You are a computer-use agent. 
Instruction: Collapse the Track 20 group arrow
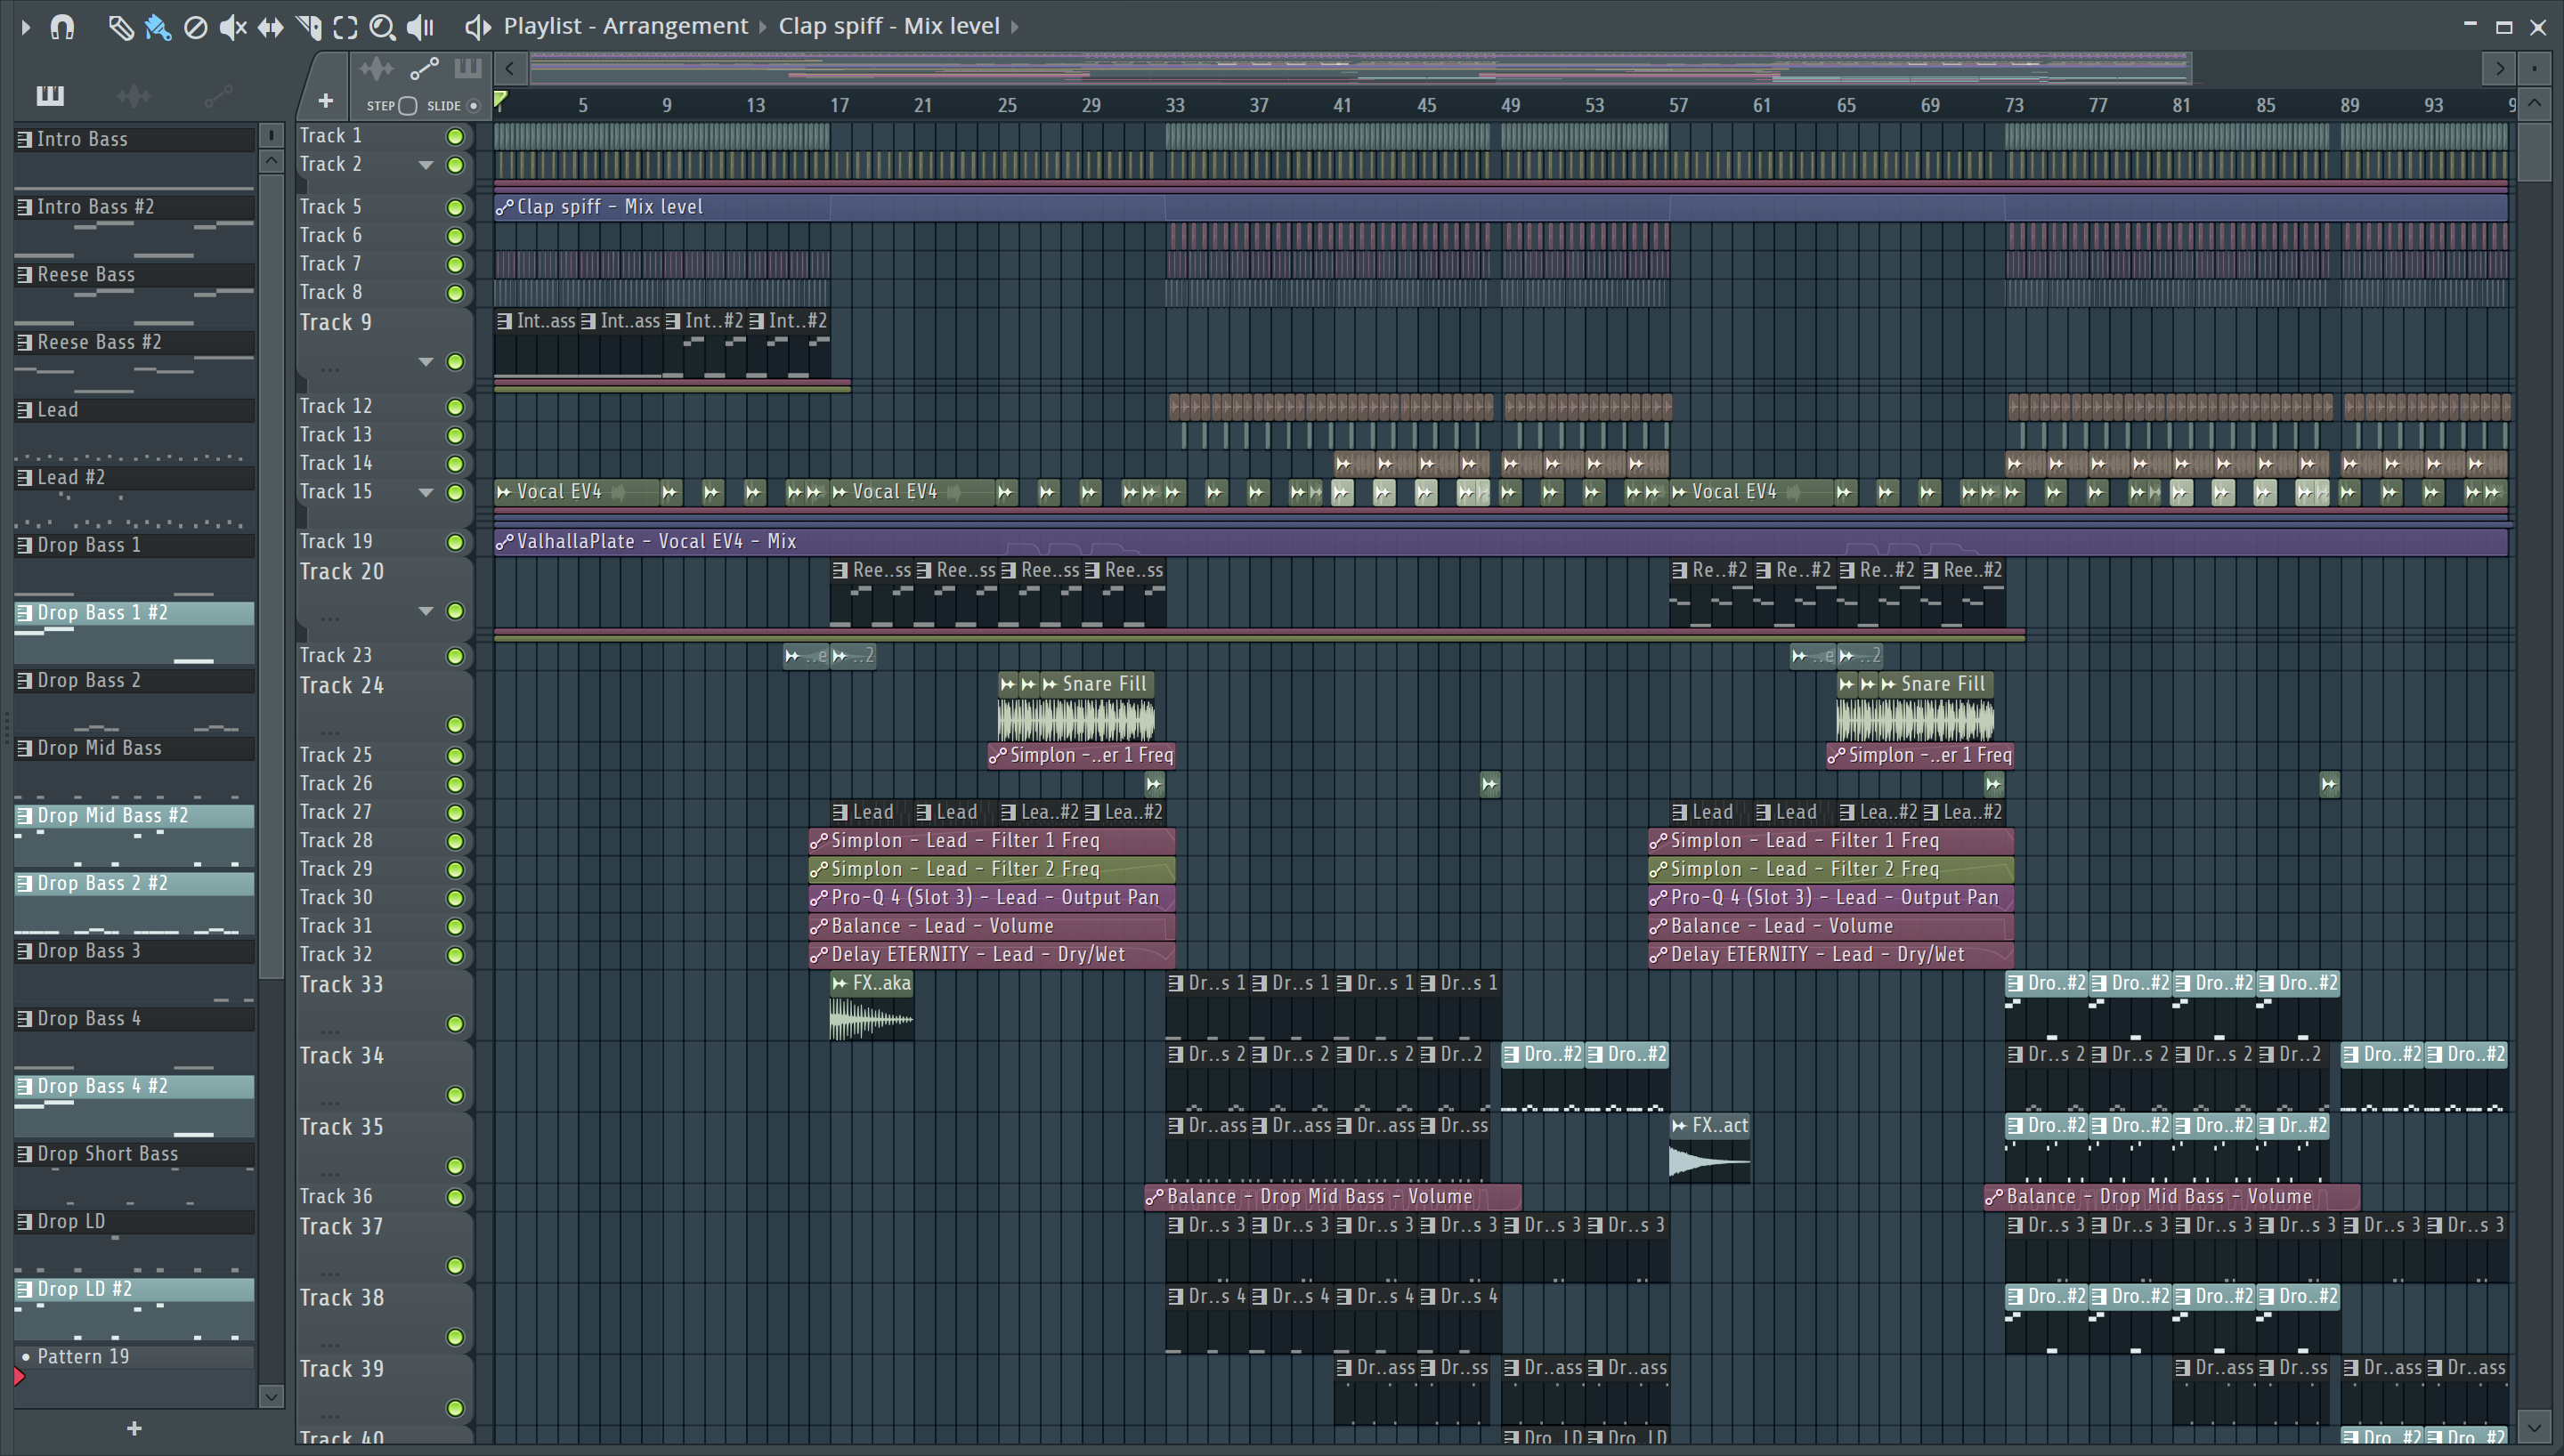pyautogui.click(x=426, y=611)
